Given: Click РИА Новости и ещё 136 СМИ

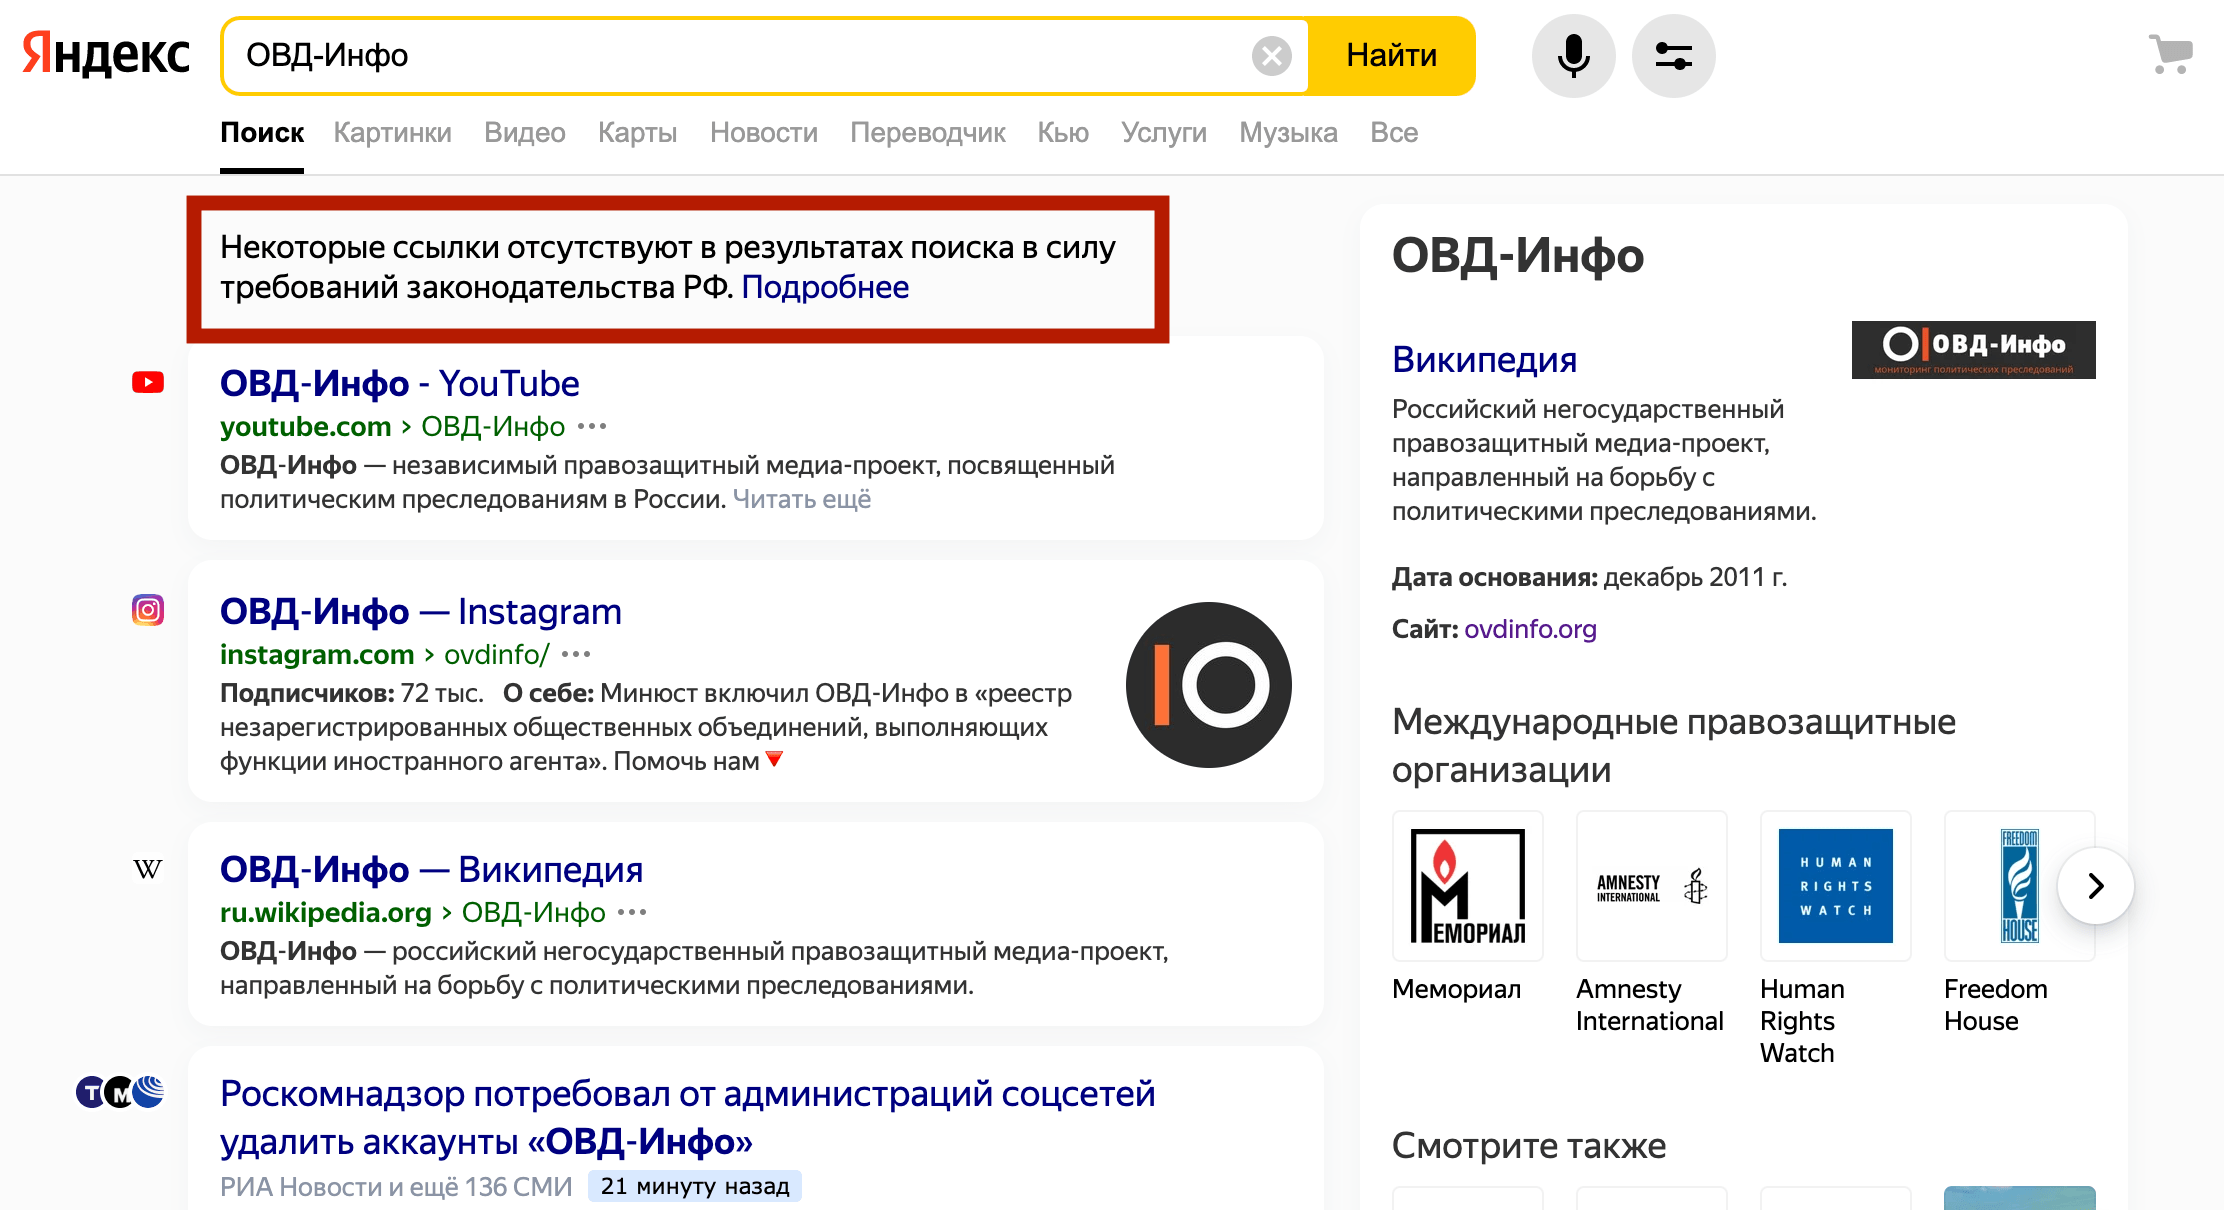Looking at the screenshot, I should pos(396,1187).
